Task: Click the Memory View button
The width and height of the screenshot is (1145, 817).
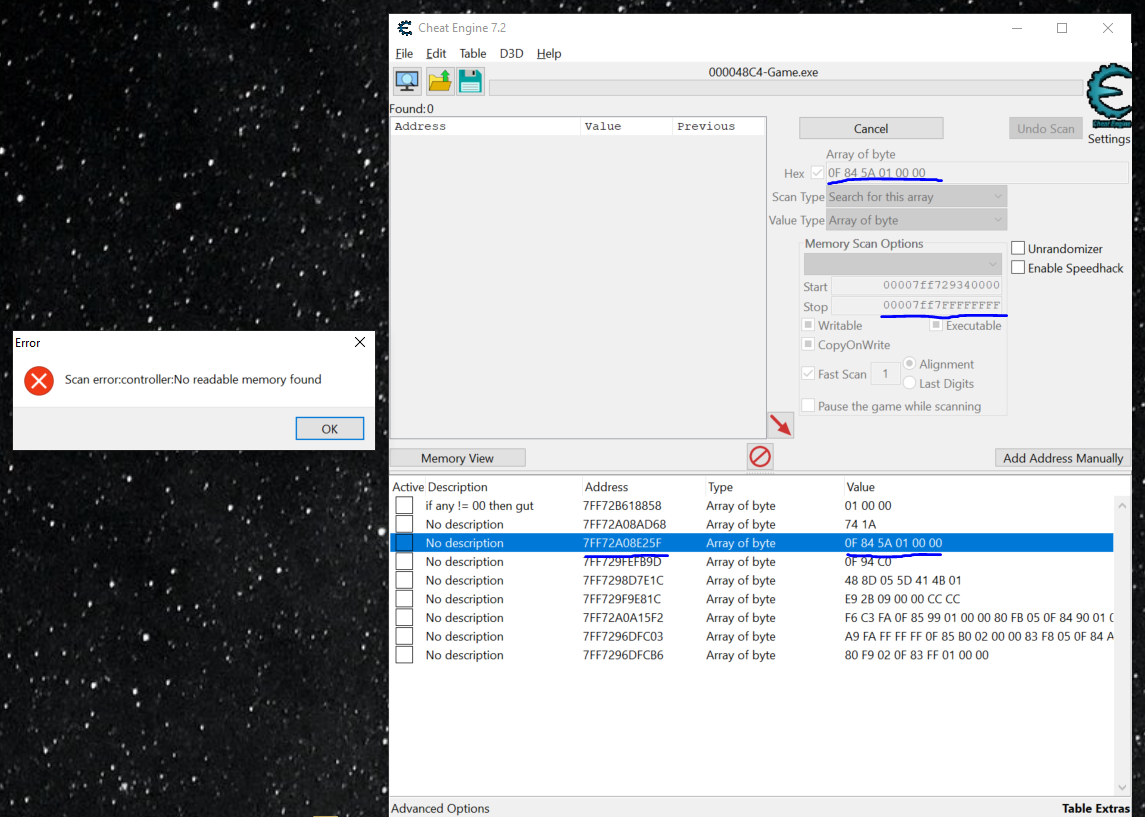Action: [457, 458]
